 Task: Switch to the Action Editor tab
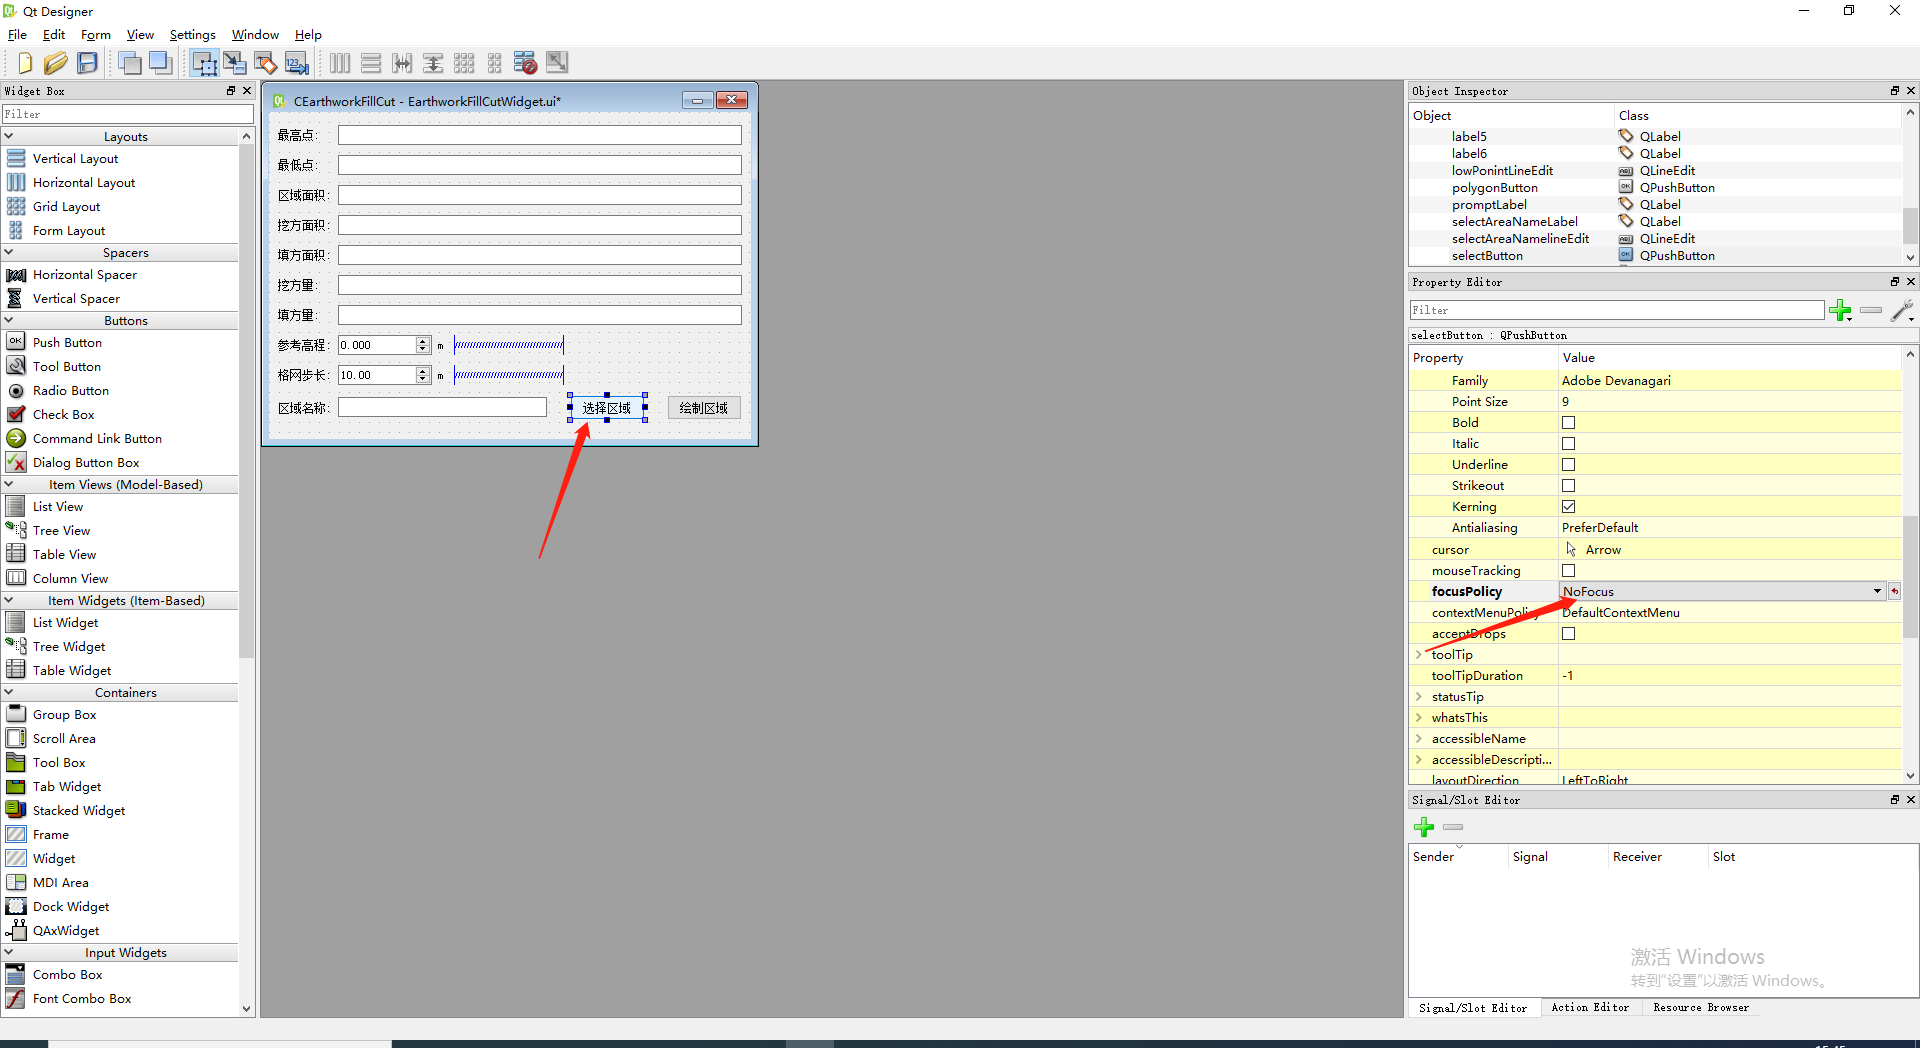click(x=1590, y=1008)
